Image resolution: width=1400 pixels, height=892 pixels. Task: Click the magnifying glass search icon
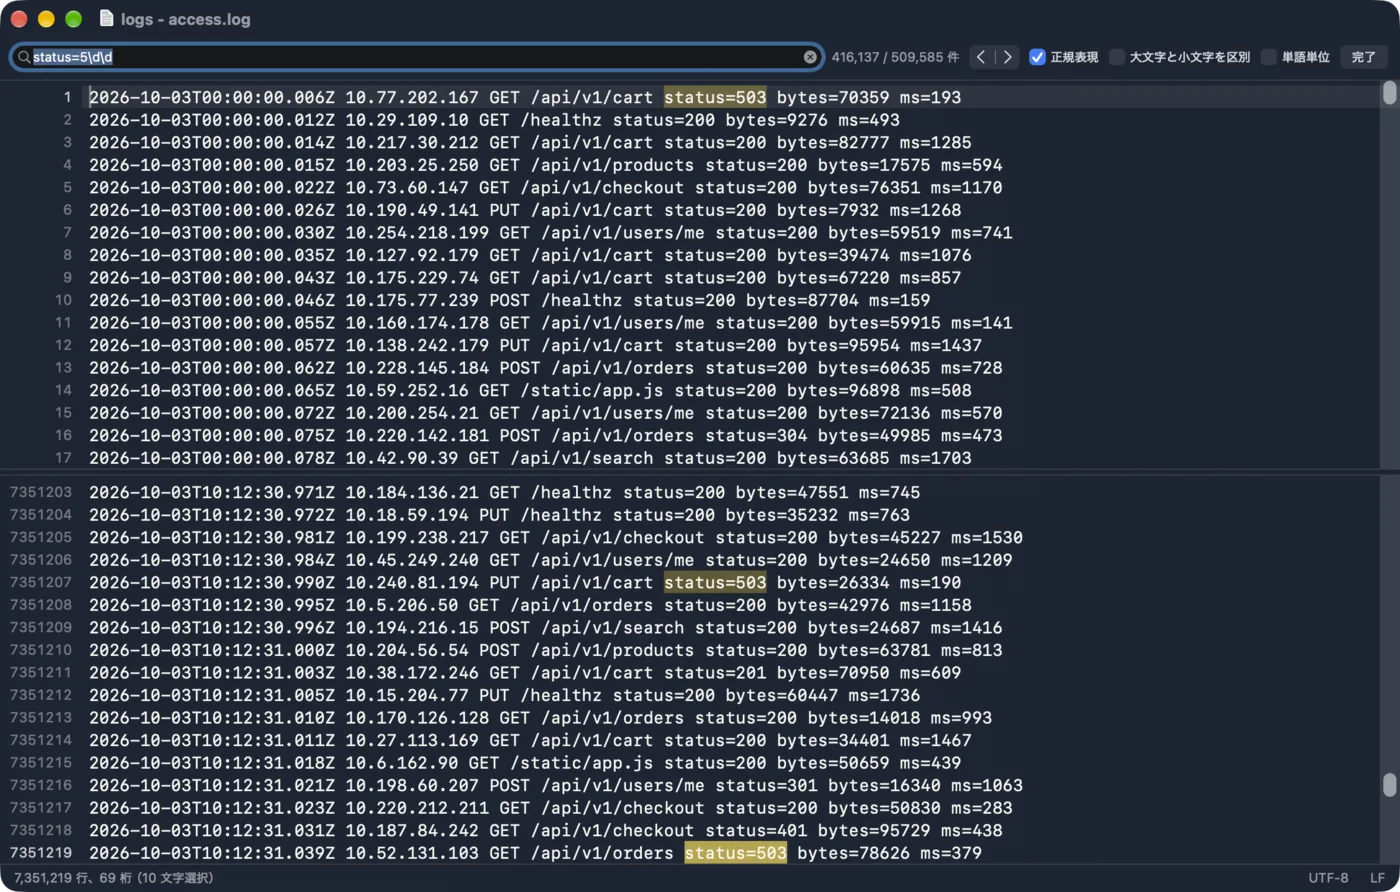point(24,57)
